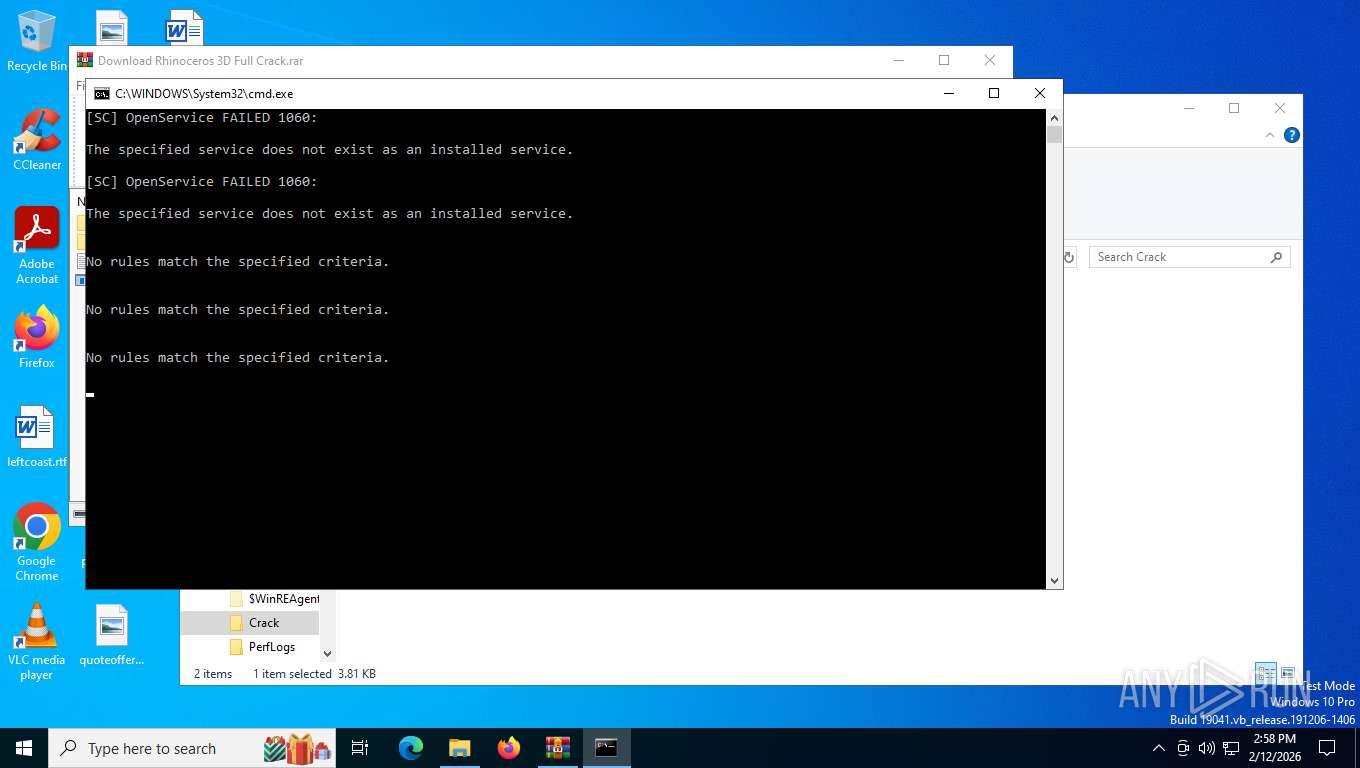Switch Explorer to details view layout
This screenshot has height=768, width=1360.
point(1266,674)
